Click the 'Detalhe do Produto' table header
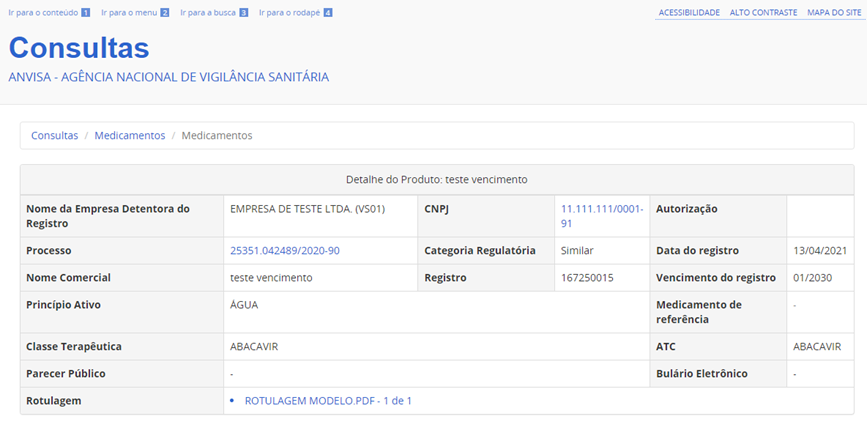The image size is (867, 422). pyautogui.click(x=436, y=179)
